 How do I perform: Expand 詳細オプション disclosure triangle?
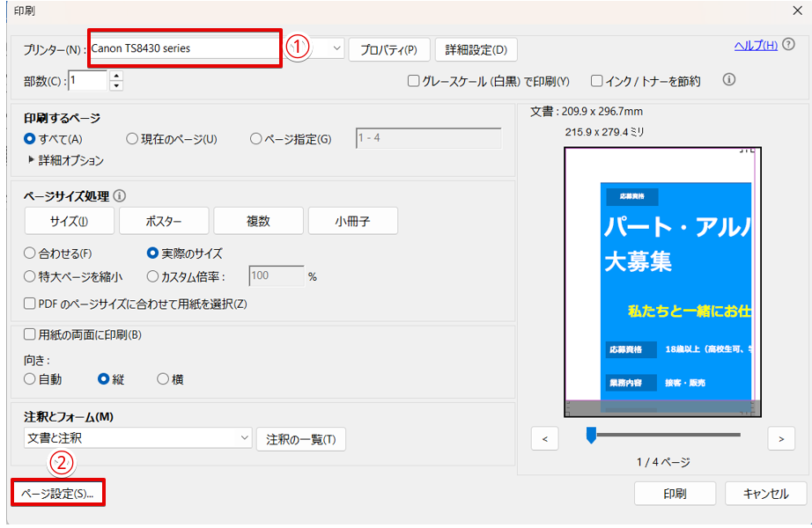[31, 160]
